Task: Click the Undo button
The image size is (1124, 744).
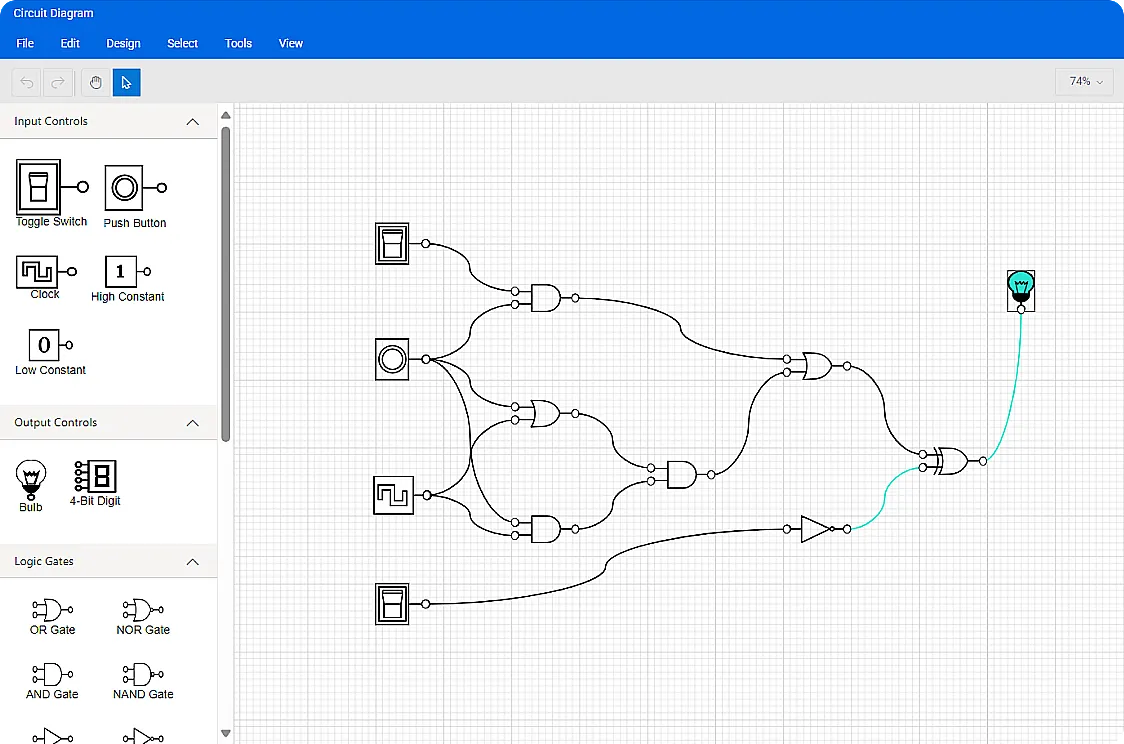Action: tap(25, 82)
